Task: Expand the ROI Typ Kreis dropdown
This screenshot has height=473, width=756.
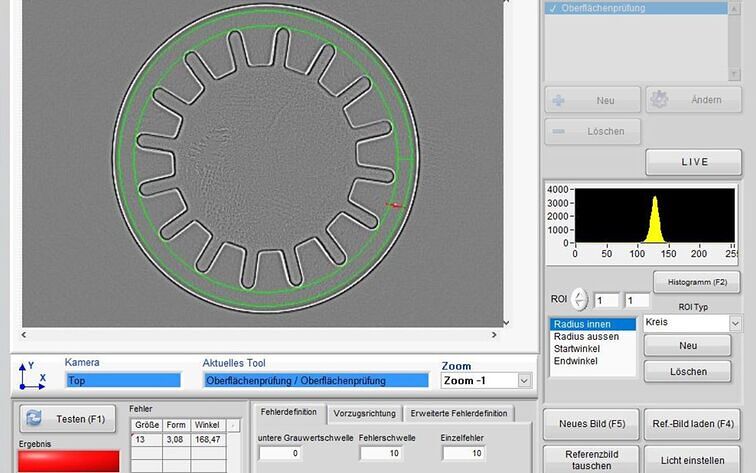Action: pos(735,324)
